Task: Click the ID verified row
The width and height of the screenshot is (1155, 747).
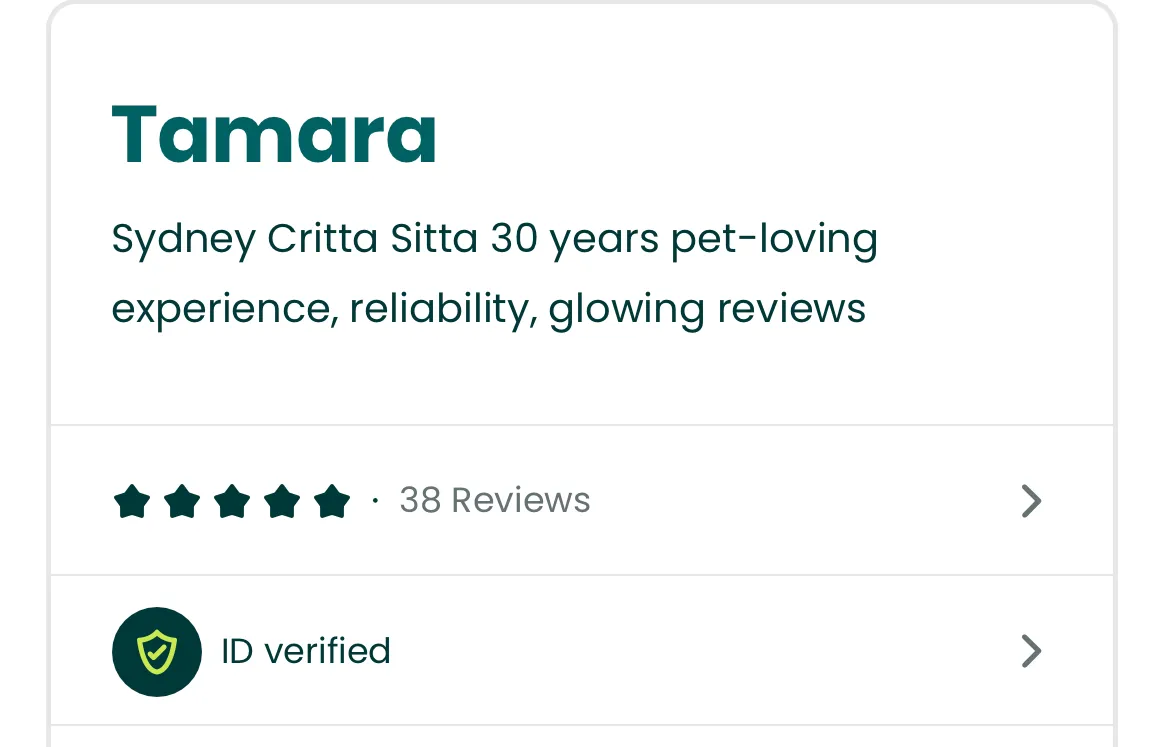Action: coord(580,651)
